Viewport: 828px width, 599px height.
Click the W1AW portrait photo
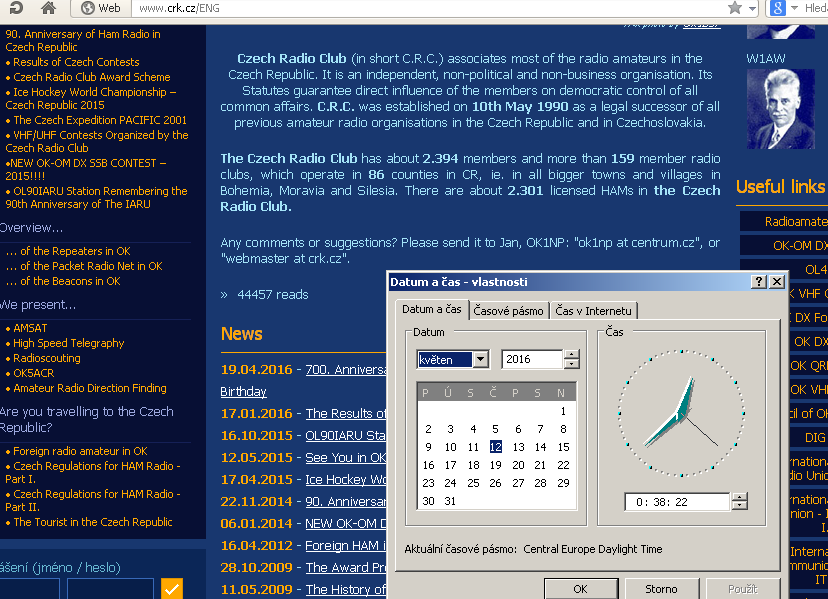780,108
